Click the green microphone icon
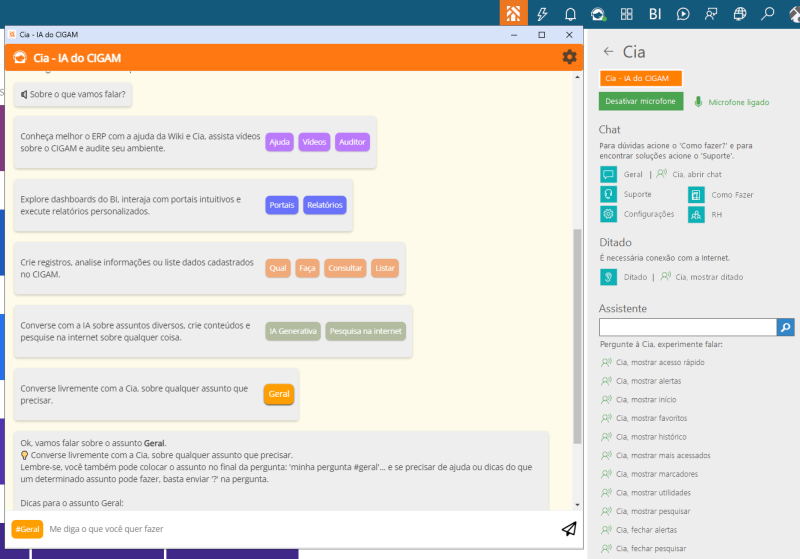 coord(698,102)
